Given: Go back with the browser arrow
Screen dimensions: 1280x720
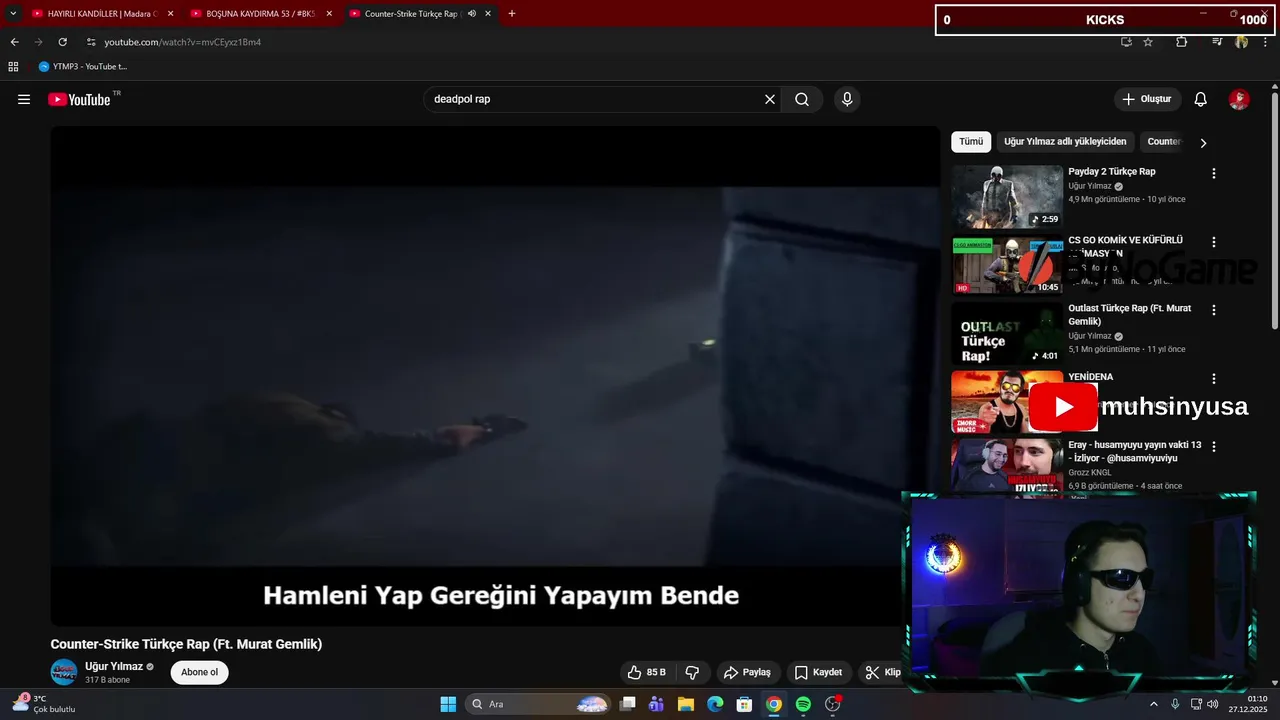Looking at the screenshot, I should click(x=14, y=42).
